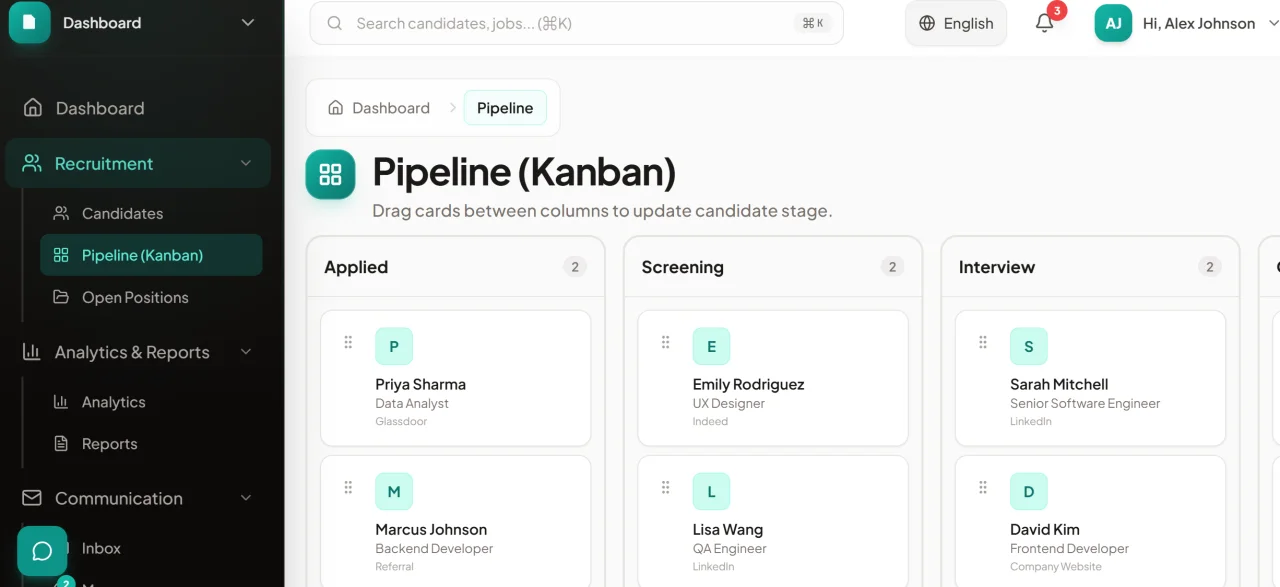This screenshot has width=1280, height=587.
Task: Open Marcus Johnson candidate name
Action: (431, 529)
